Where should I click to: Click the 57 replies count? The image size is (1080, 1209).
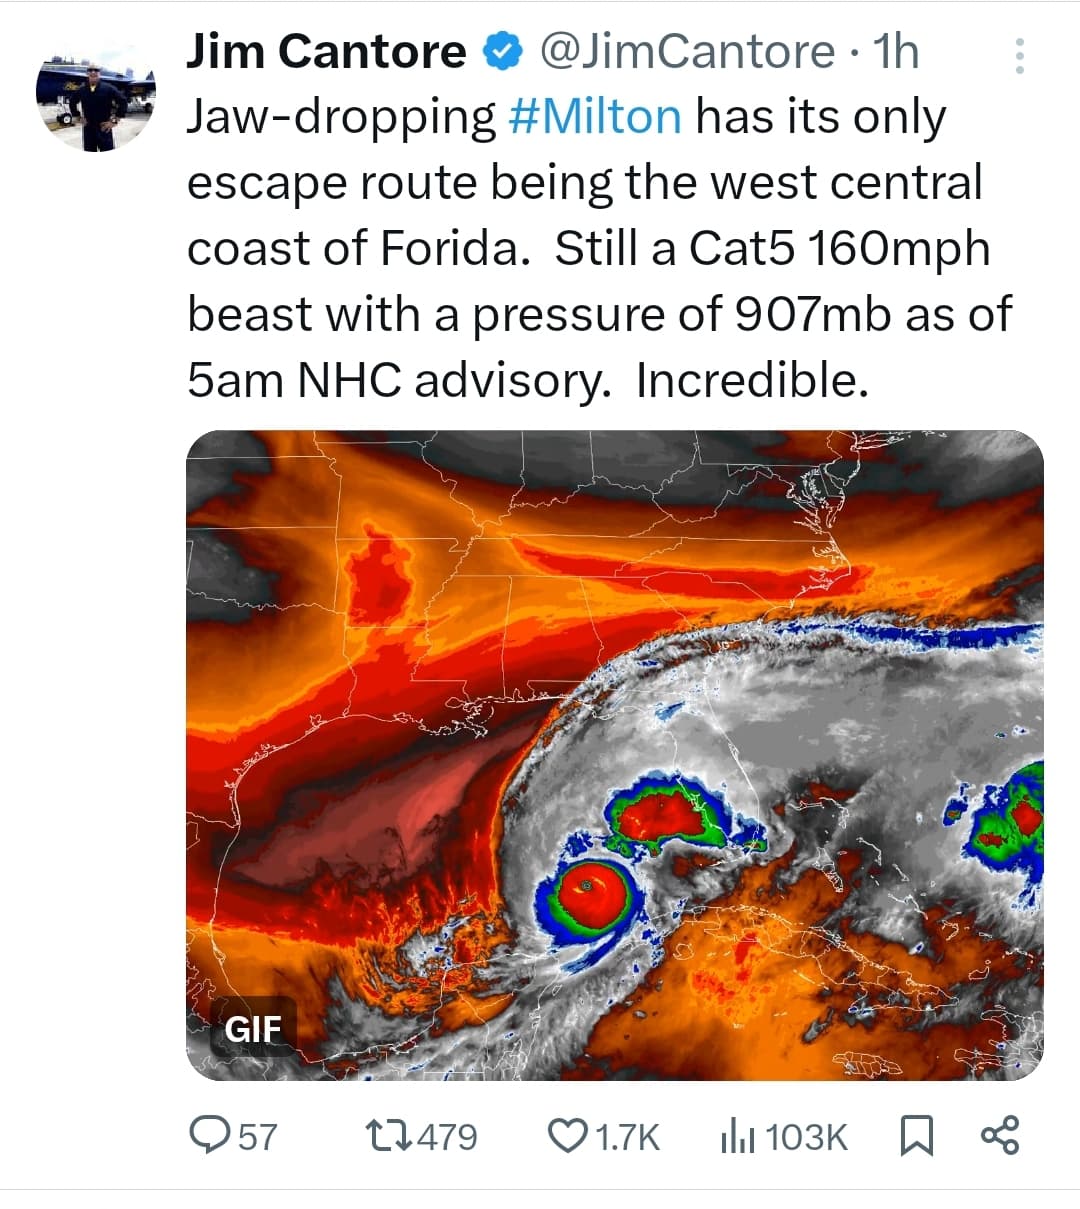coord(257,1137)
